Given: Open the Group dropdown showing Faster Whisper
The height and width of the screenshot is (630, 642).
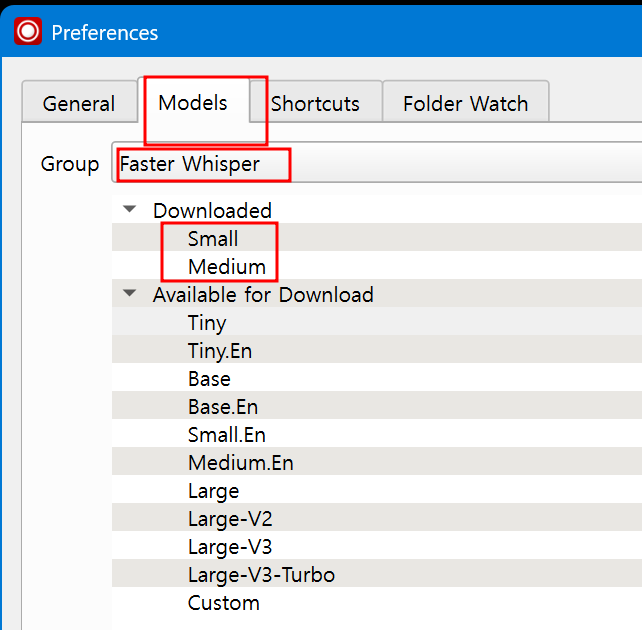Looking at the screenshot, I should (377, 163).
